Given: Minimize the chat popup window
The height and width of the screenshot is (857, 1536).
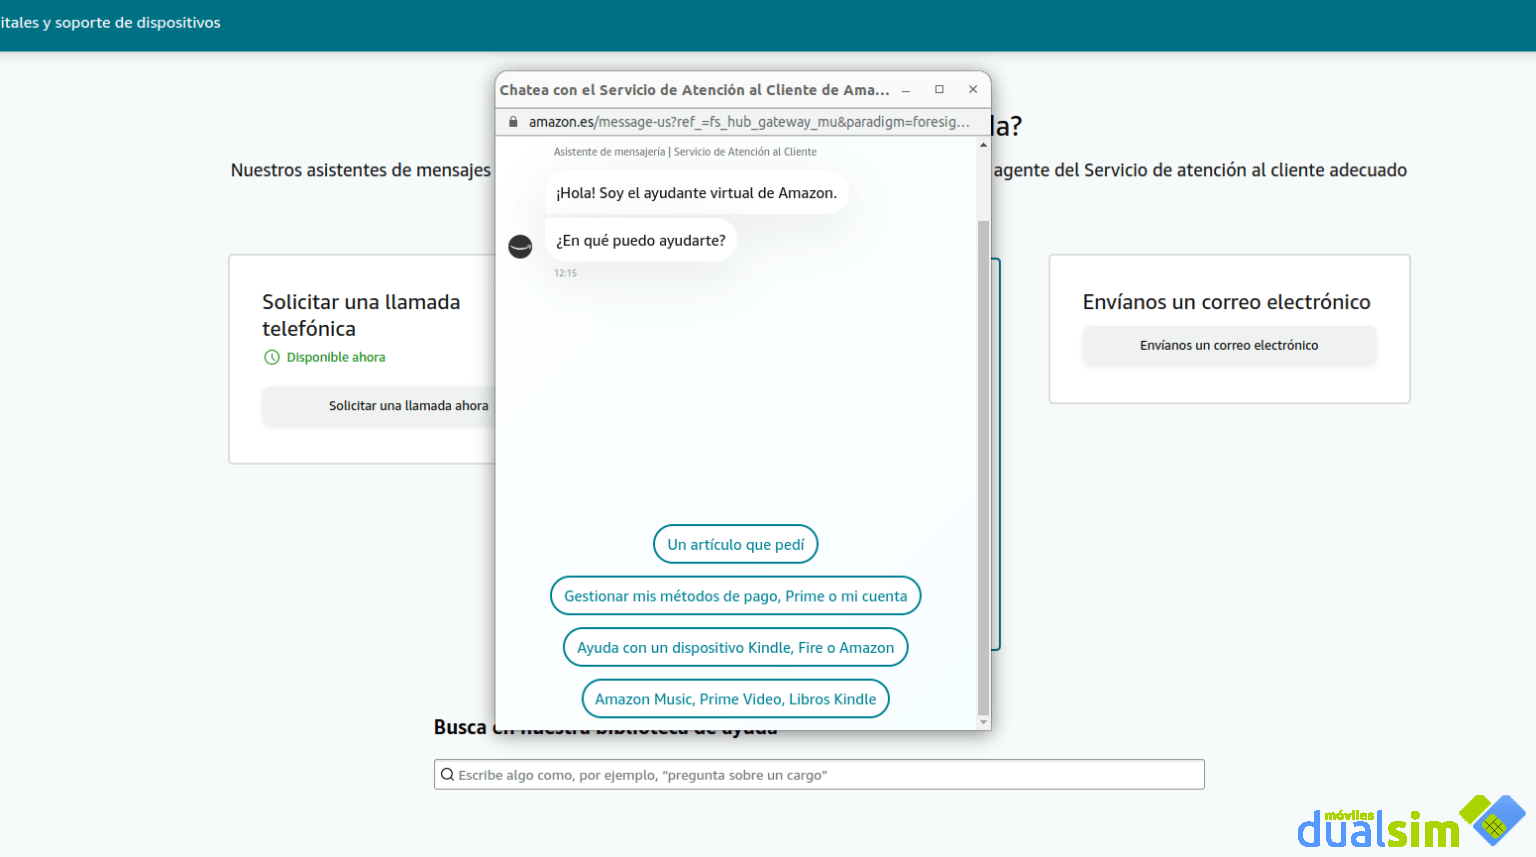Looking at the screenshot, I should [x=905, y=89].
